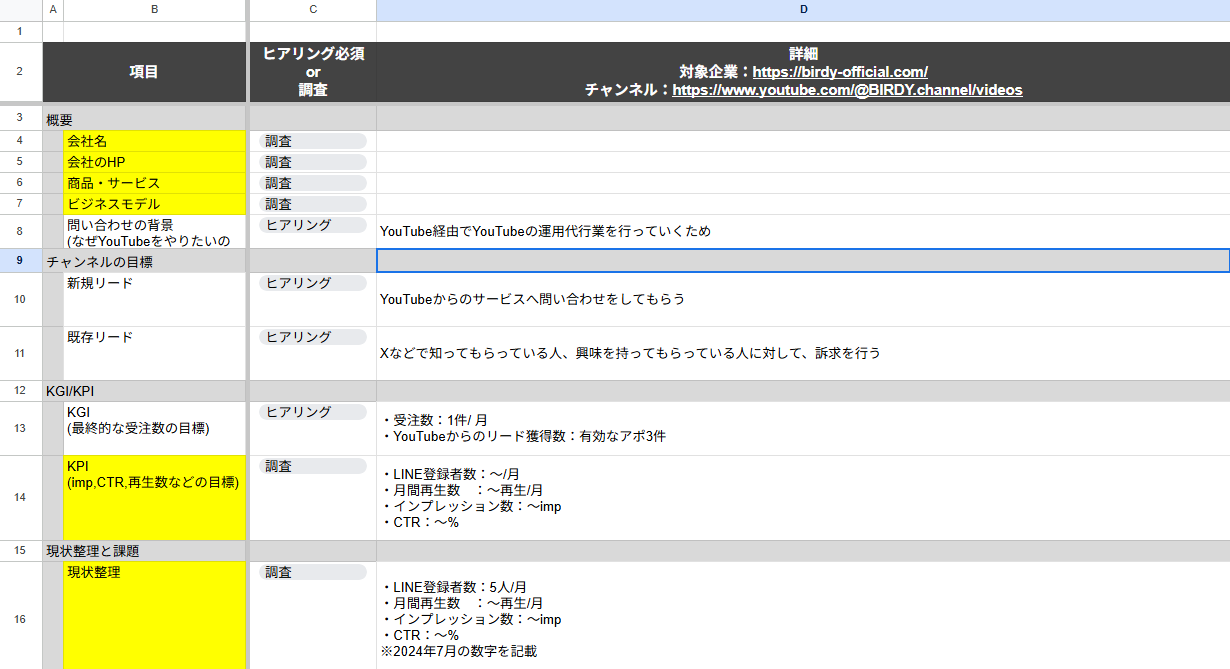1230x669 pixels.
Task: Select the yellow 会社のHP cell
Action: point(154,162)
